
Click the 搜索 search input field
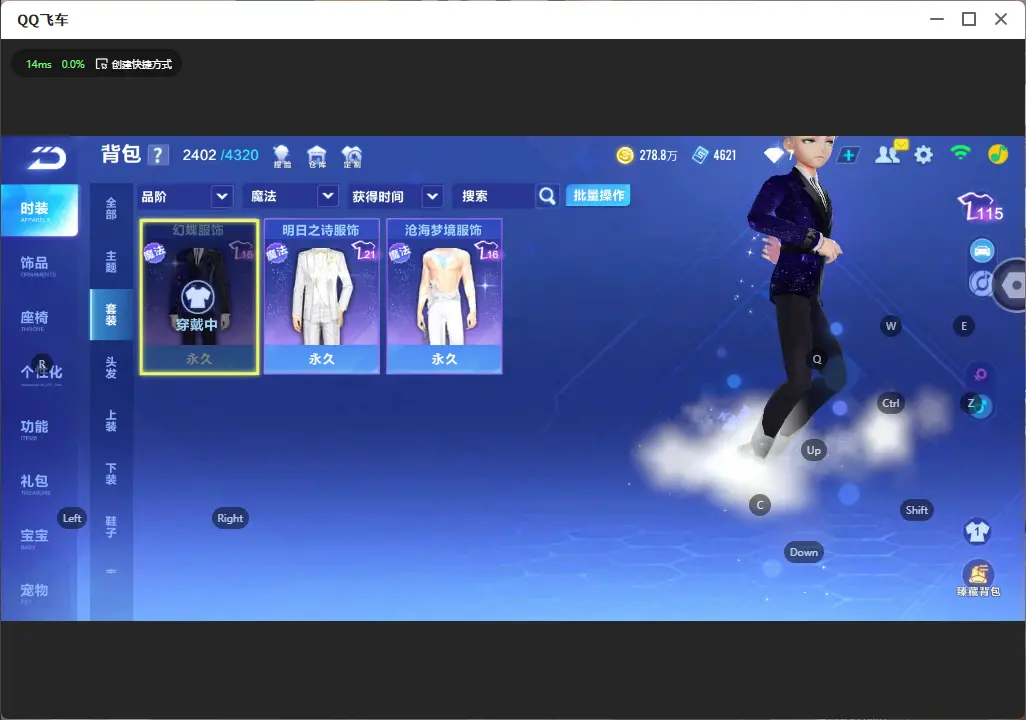(x=495, y=196)
